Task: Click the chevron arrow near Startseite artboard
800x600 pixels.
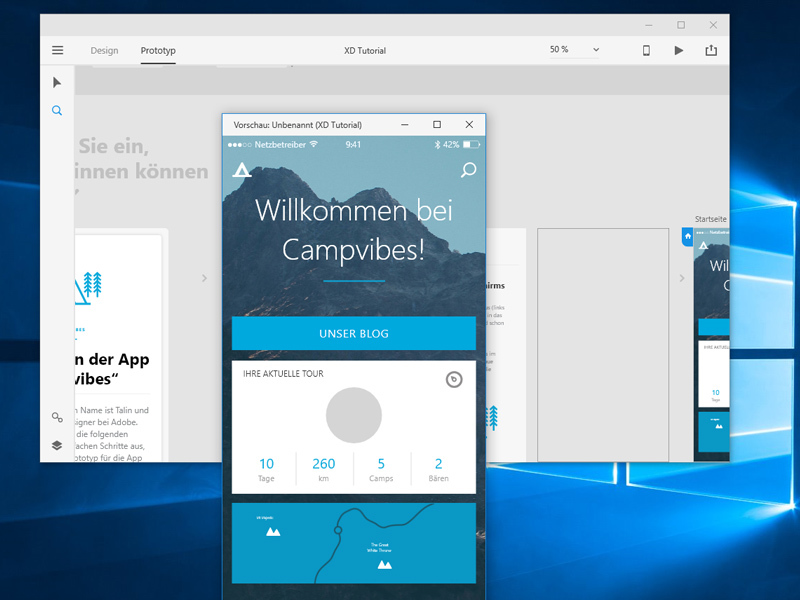Action: (x=682, y=278)
